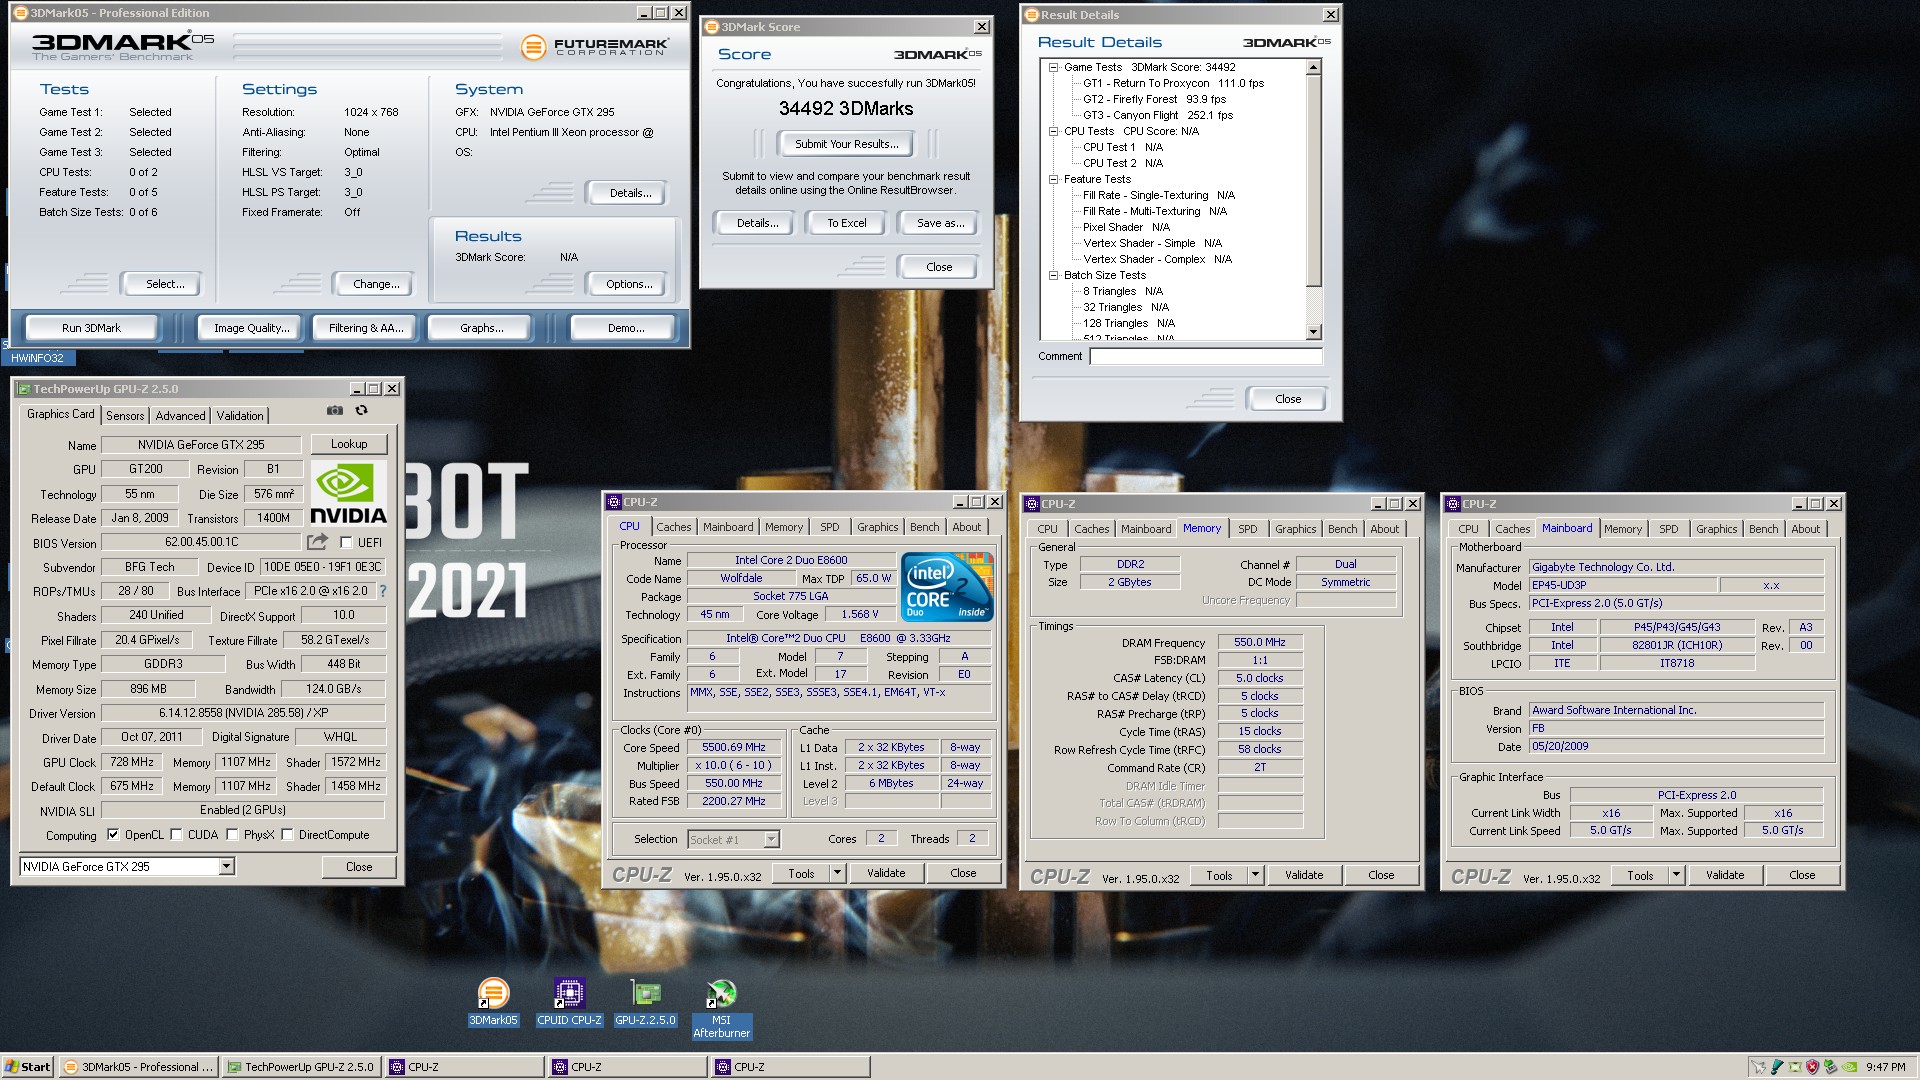Click the Bus Interface question mark icon
The width and height of the screenshot is (1920, 1080).
[x=382, y=591]
